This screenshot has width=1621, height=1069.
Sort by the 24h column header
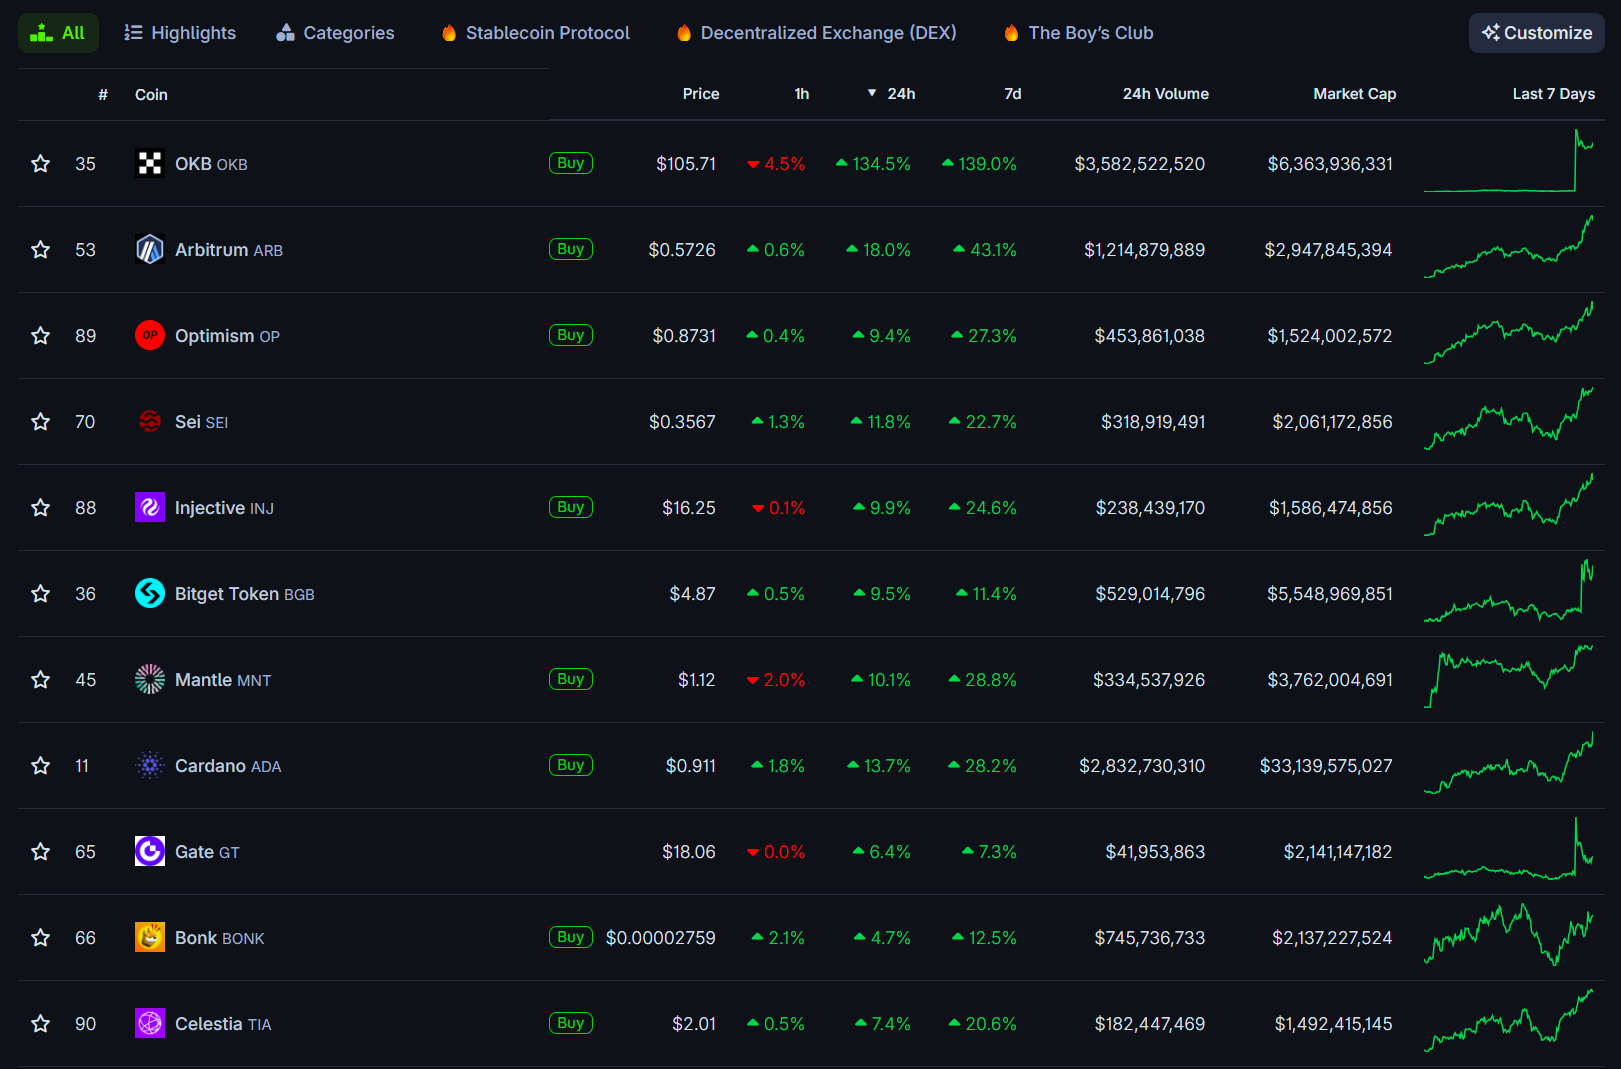[x=900, y=94]
